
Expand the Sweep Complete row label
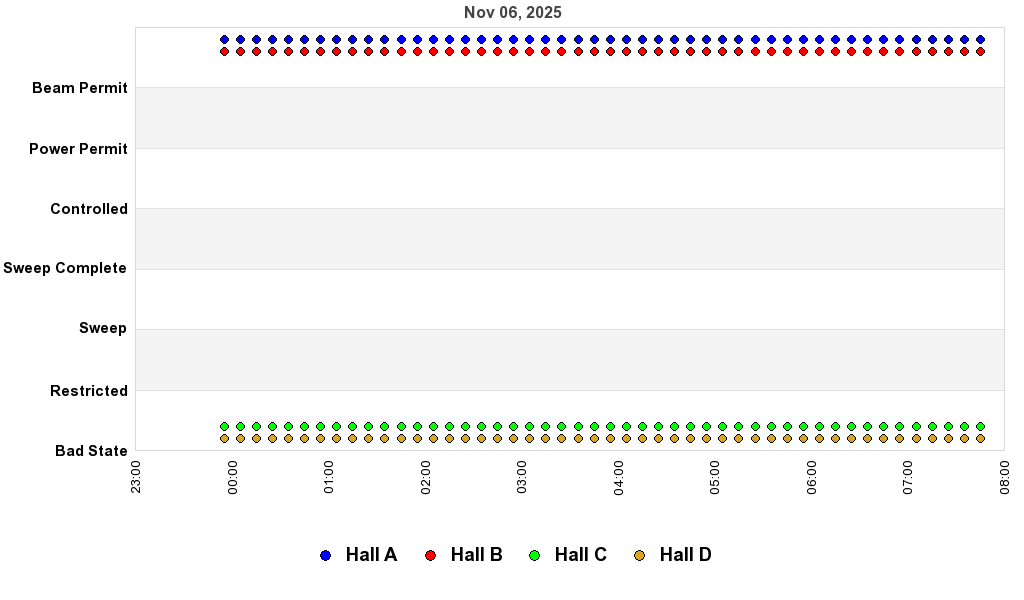(65, 268)
